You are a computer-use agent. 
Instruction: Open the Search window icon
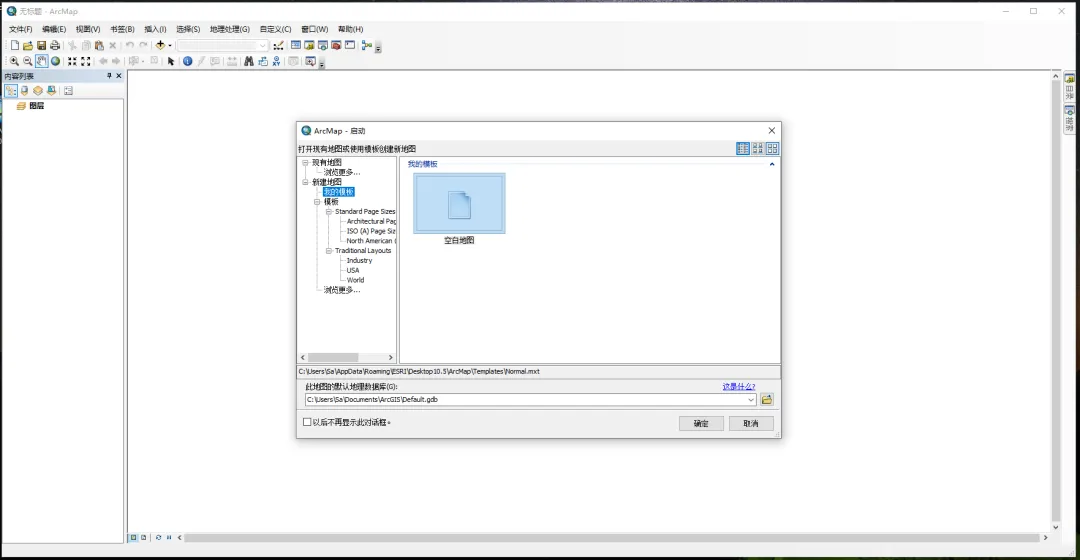click(322, 45)
